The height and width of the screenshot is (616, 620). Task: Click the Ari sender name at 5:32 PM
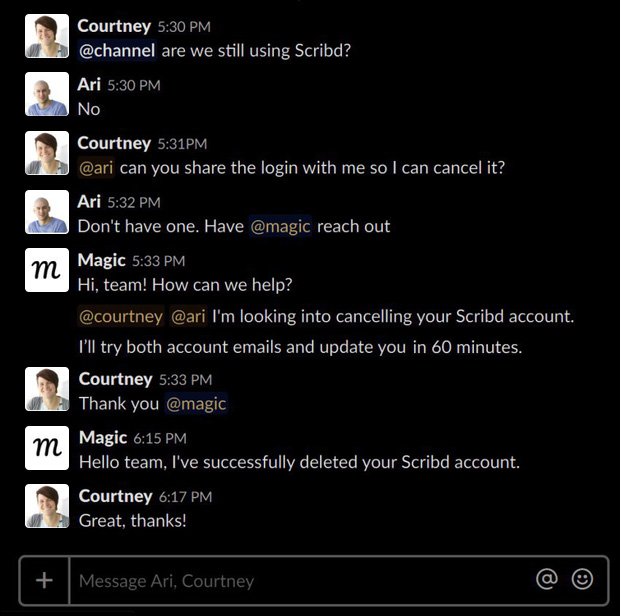tap(89, 202)
